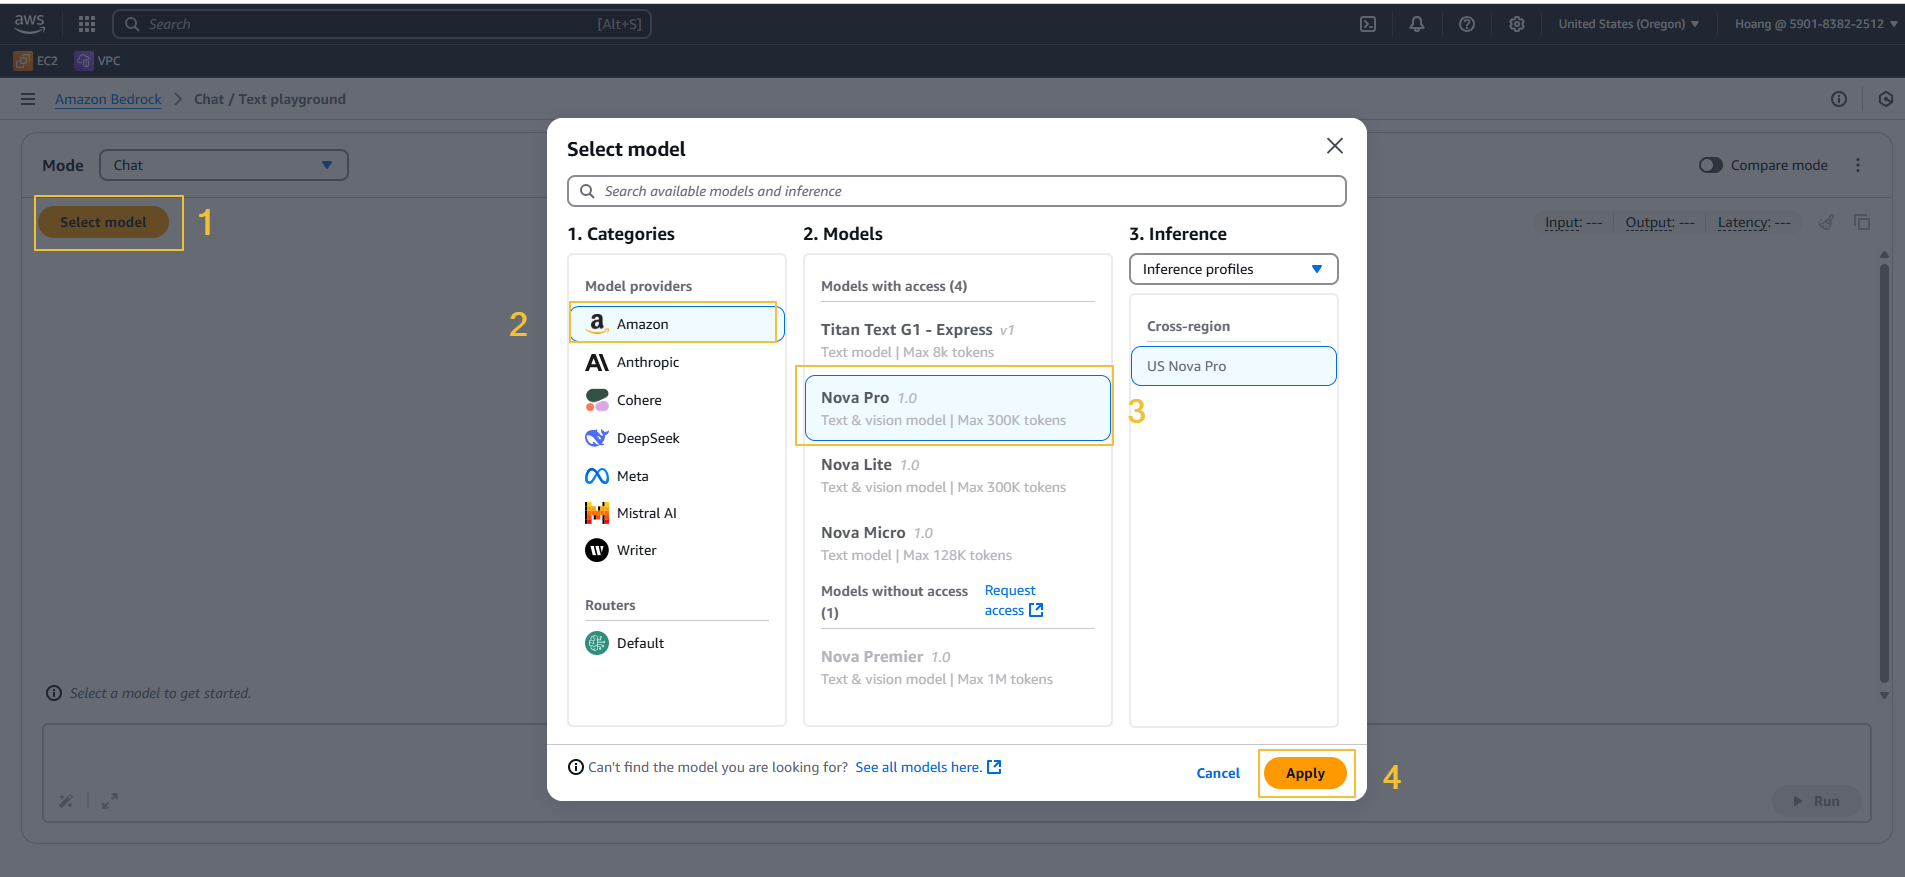Click the chat area vertical scrollbar

(x=1884, y=475)
